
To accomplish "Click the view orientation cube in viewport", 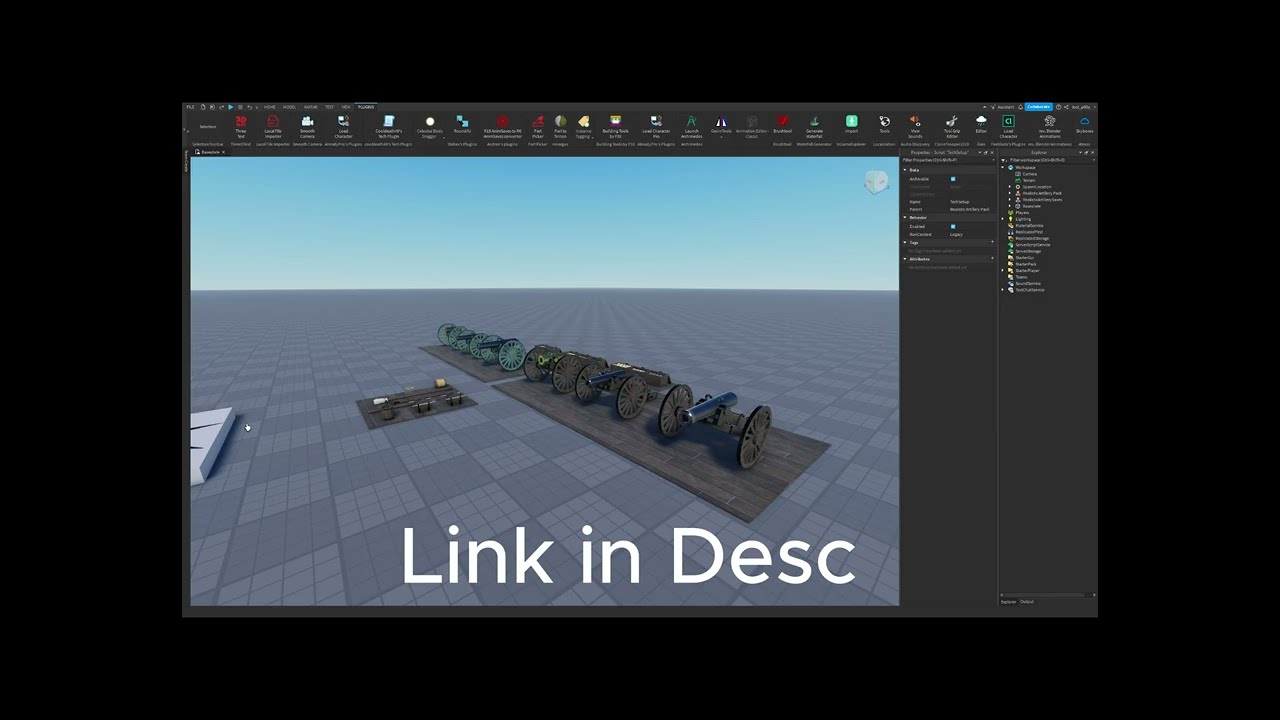I will click(x=876, y=182).
